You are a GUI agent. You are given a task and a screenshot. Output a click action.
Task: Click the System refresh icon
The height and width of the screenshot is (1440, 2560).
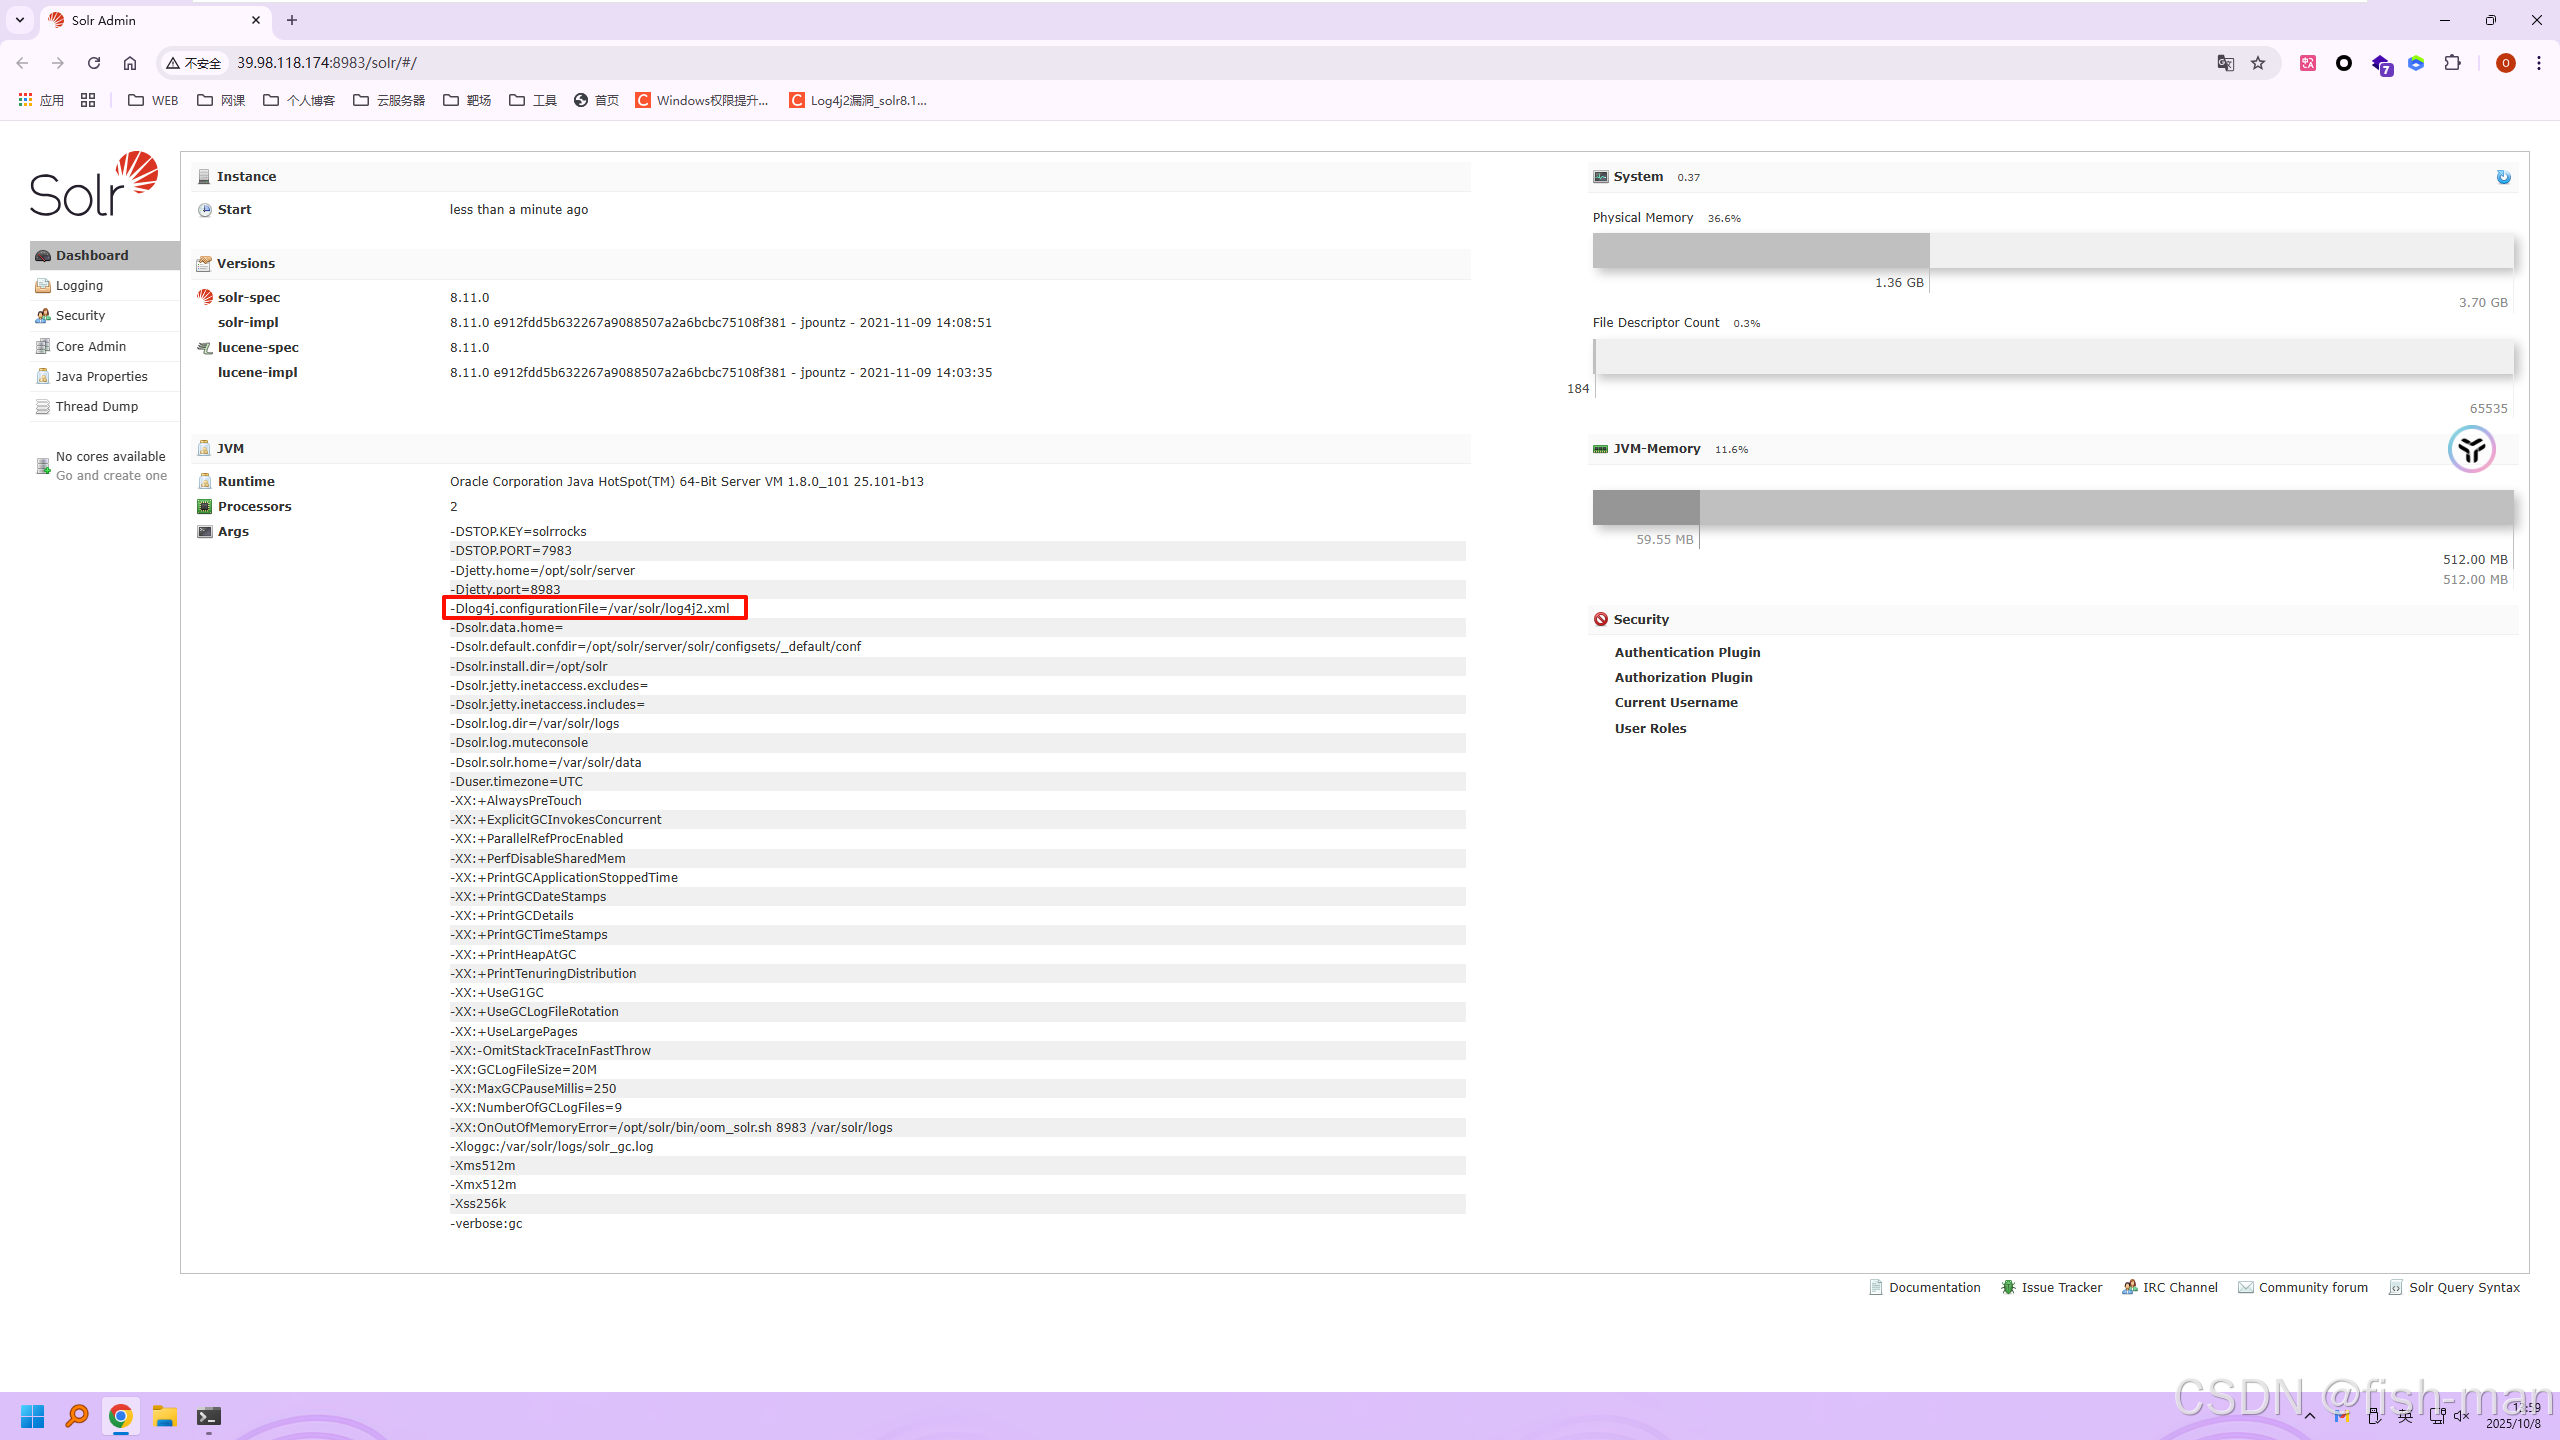tap(2503, 177)
